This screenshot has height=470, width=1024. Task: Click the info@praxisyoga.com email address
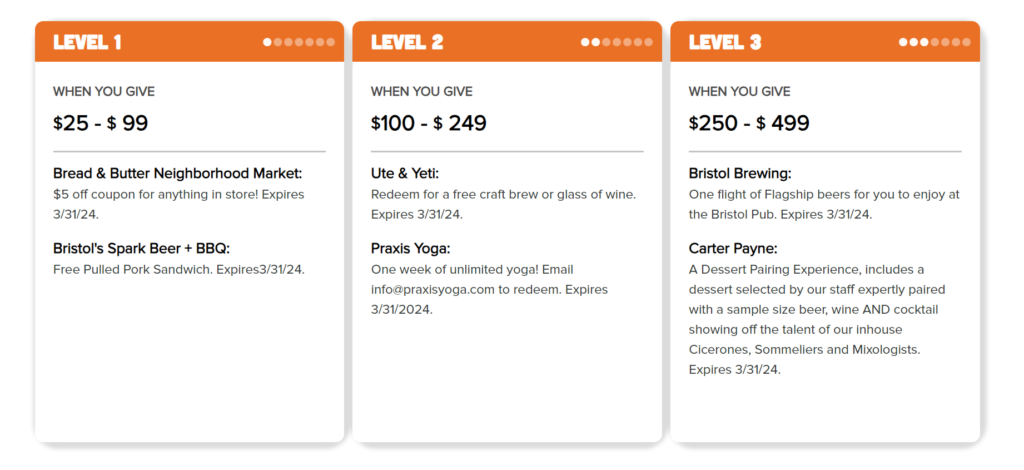[x=432, y=290]
